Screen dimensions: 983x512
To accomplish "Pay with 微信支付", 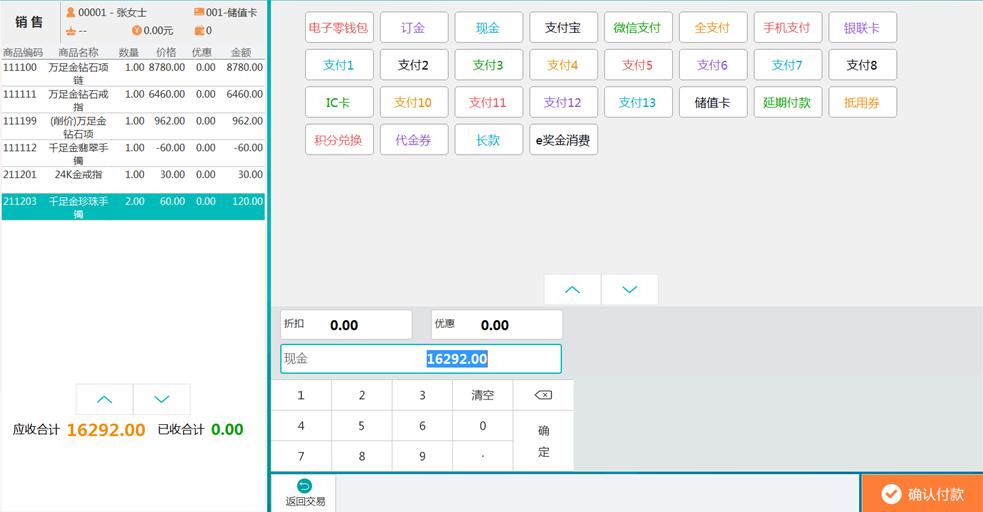I will pyautogui.click(x=638, y=28).
